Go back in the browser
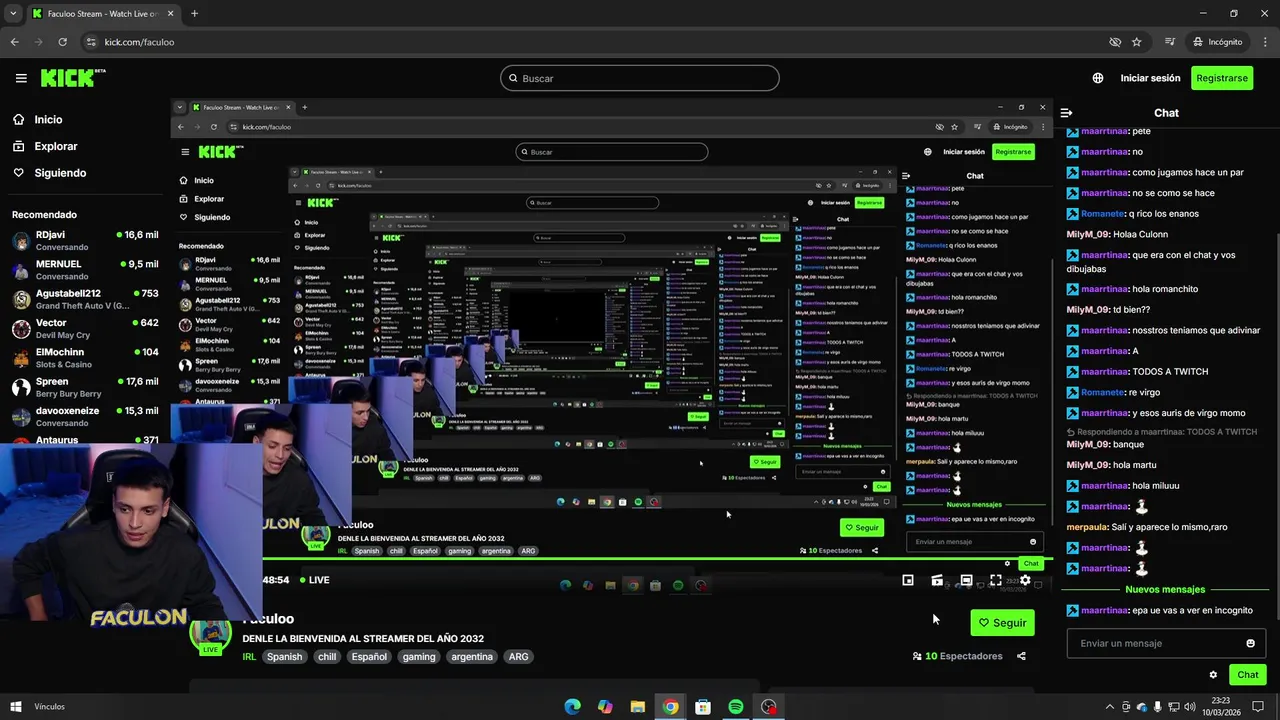 (14, 42)
